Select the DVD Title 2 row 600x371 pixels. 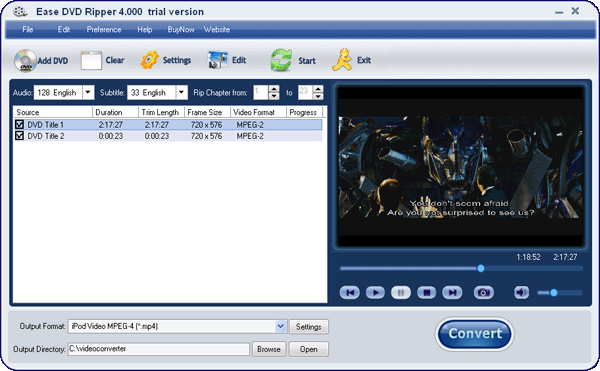tap(168, 136)
